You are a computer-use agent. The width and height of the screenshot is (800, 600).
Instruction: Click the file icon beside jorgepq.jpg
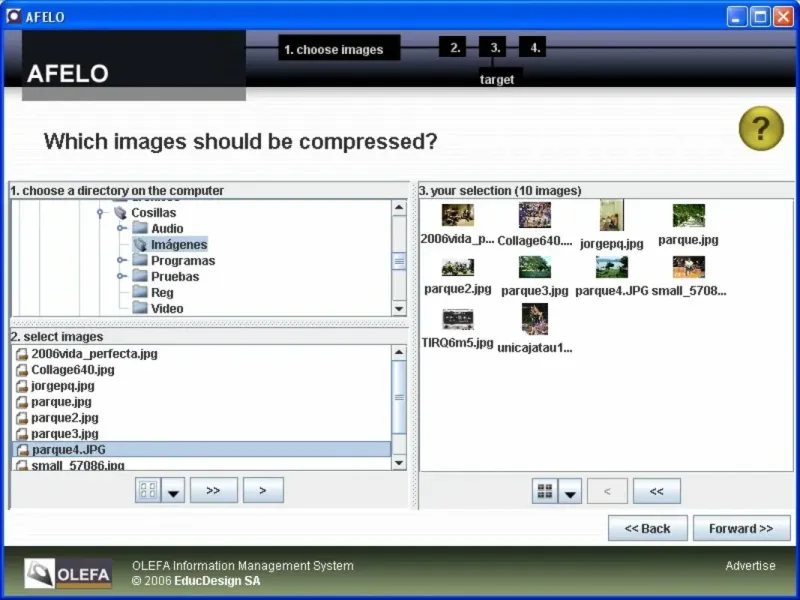point(21,386)
